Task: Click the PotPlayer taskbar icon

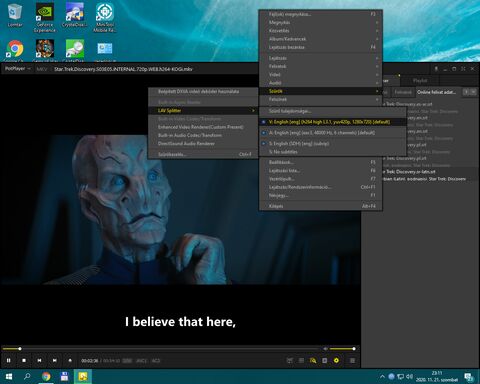Action: click(83, 377)
